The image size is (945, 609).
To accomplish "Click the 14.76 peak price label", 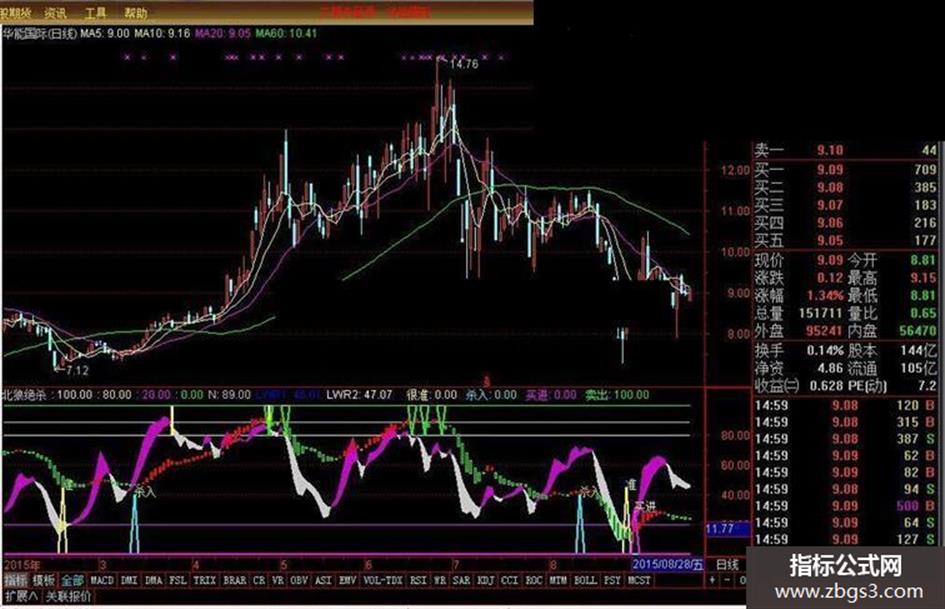I will [x=464, y=64].
